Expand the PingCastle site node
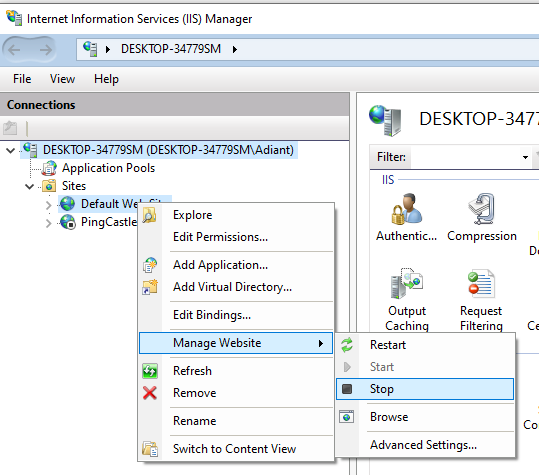Viewport: 539px width, 475px height. coord(48,223)
